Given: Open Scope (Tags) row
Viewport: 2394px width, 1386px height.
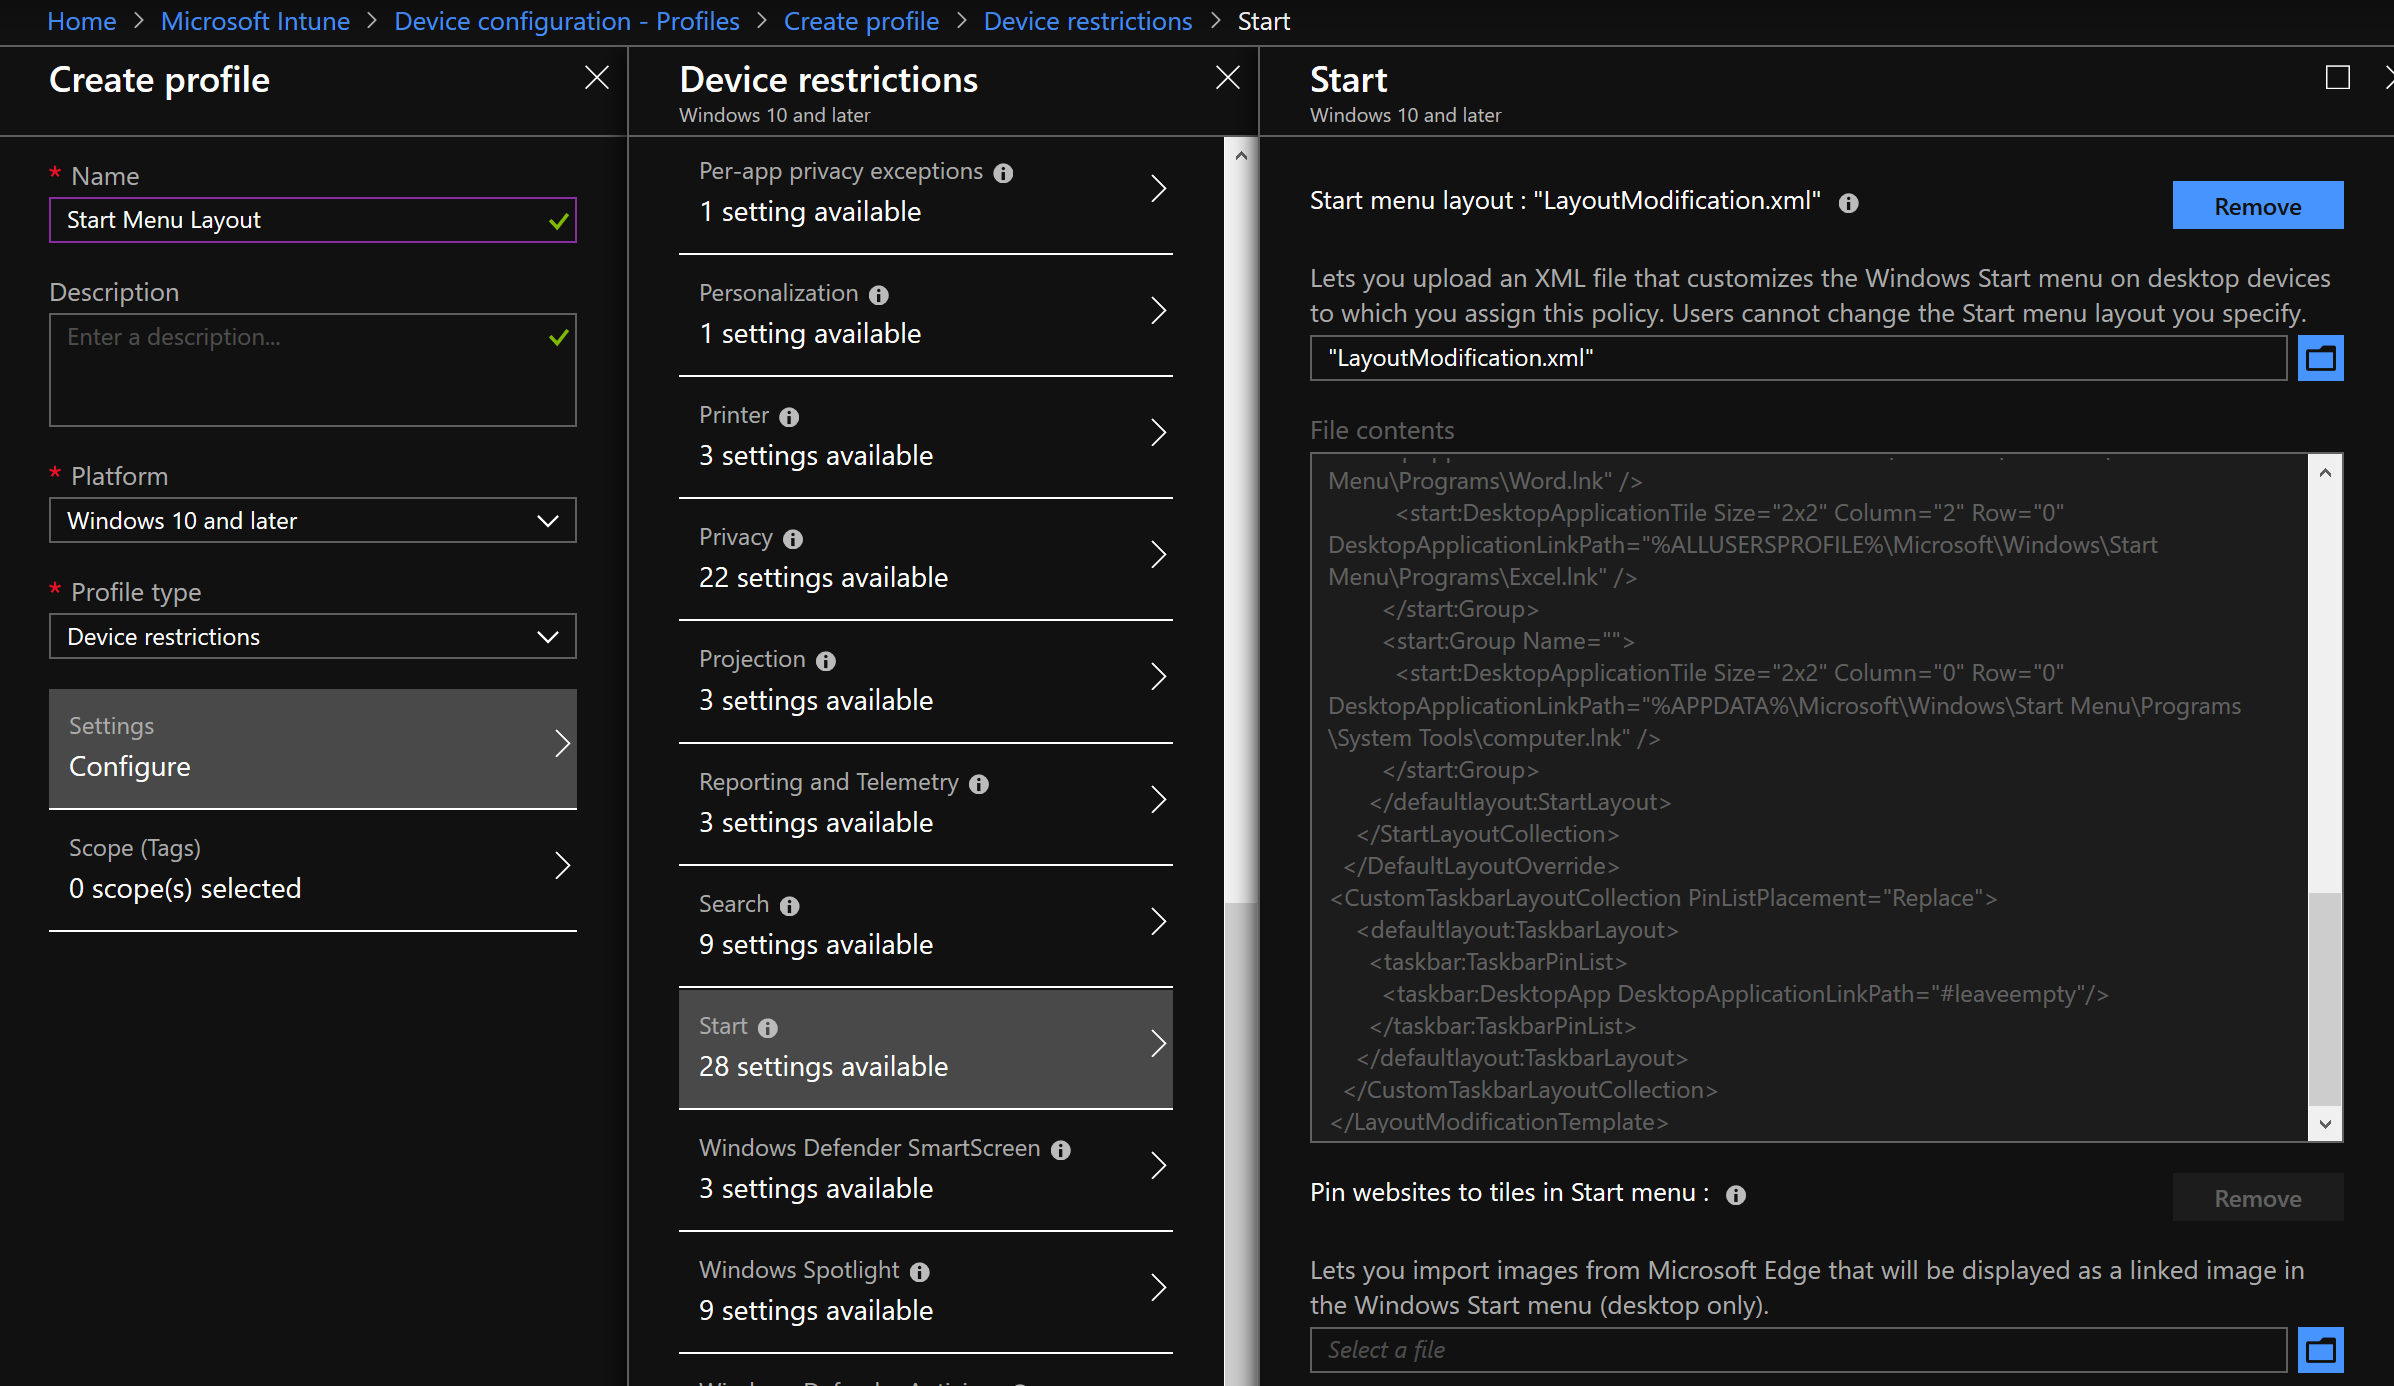Looking at the screenshot, I should point(313,870).
